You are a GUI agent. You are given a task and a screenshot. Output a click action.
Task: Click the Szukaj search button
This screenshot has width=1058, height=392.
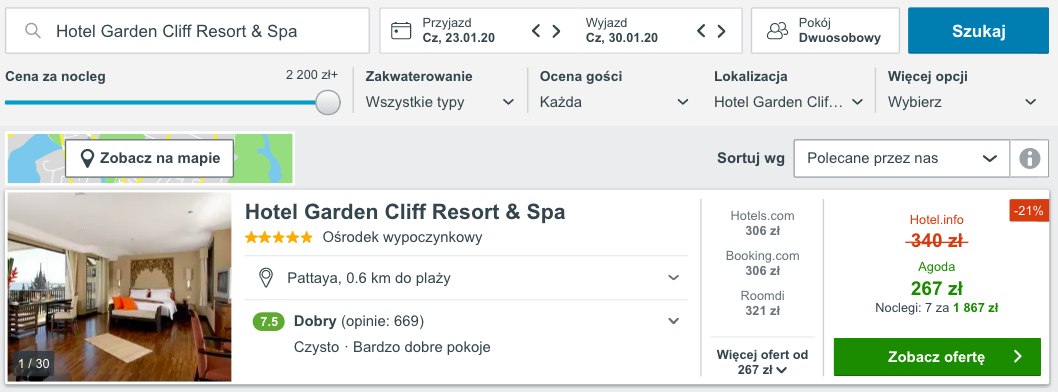978,31
